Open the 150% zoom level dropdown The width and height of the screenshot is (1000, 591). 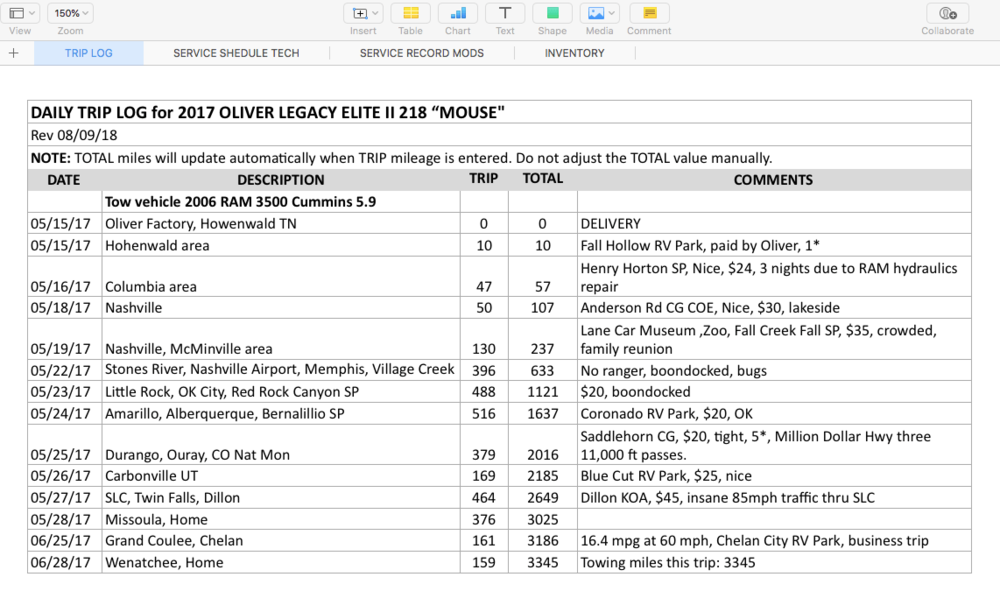pyautogui.click(x=71, y=13)
